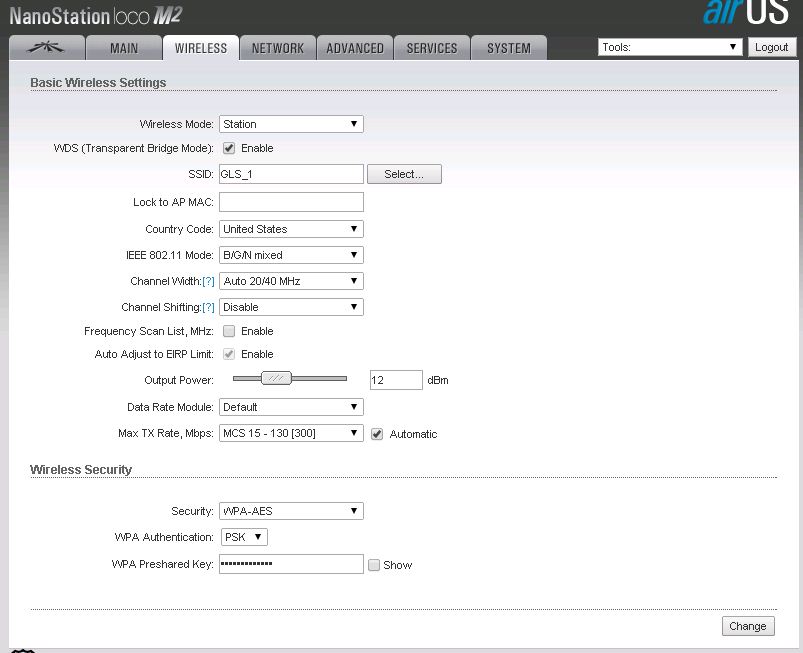This screenshot has height=653, width=803.
Task: Enable the Frequency Scan List checkbox
Action: tap(229, 331)
